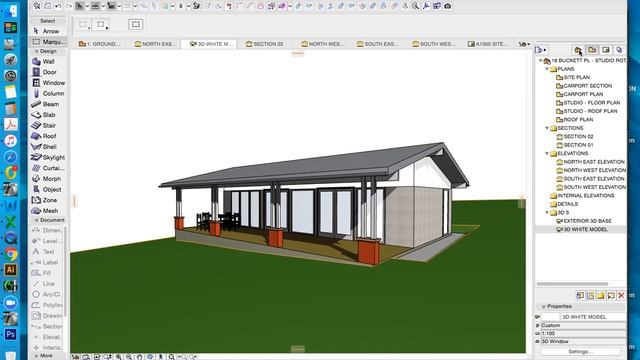Viewport: 640px width, 360px height.
Task: Switch to the A1000 SITE tab
Action: [x=488, y=44]
